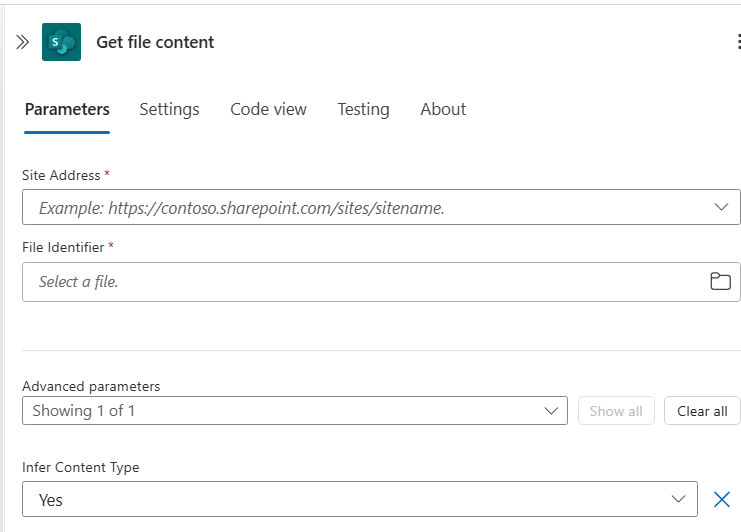The height and width of the screenshot is (532, 741).
Task: Click the Clear all button
Action: pyautogui.click(x=702, y=411)
